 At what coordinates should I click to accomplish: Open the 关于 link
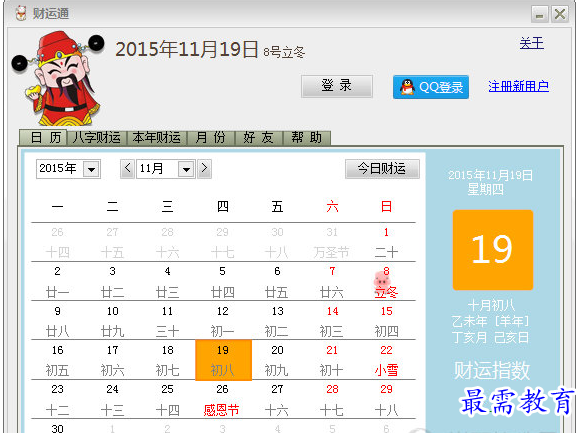click(531, 43)
